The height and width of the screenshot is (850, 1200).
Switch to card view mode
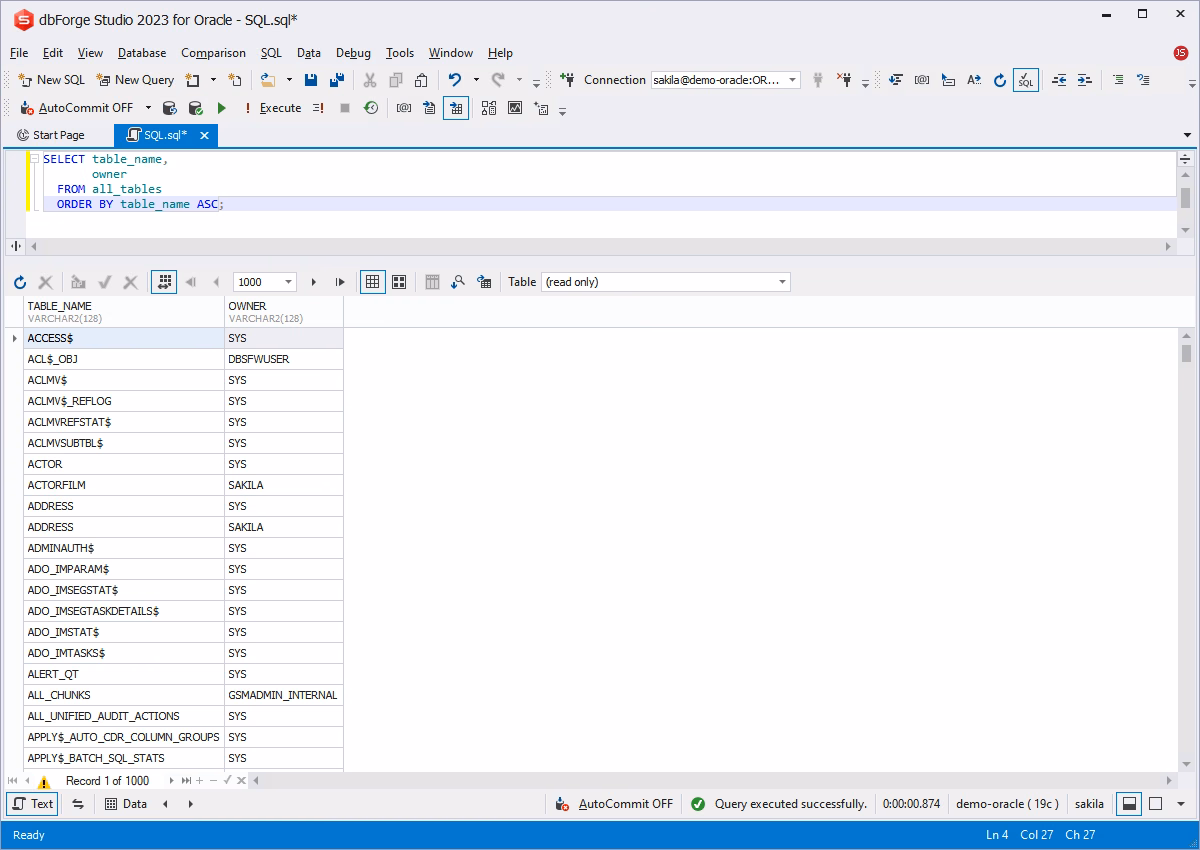point(399,283)
